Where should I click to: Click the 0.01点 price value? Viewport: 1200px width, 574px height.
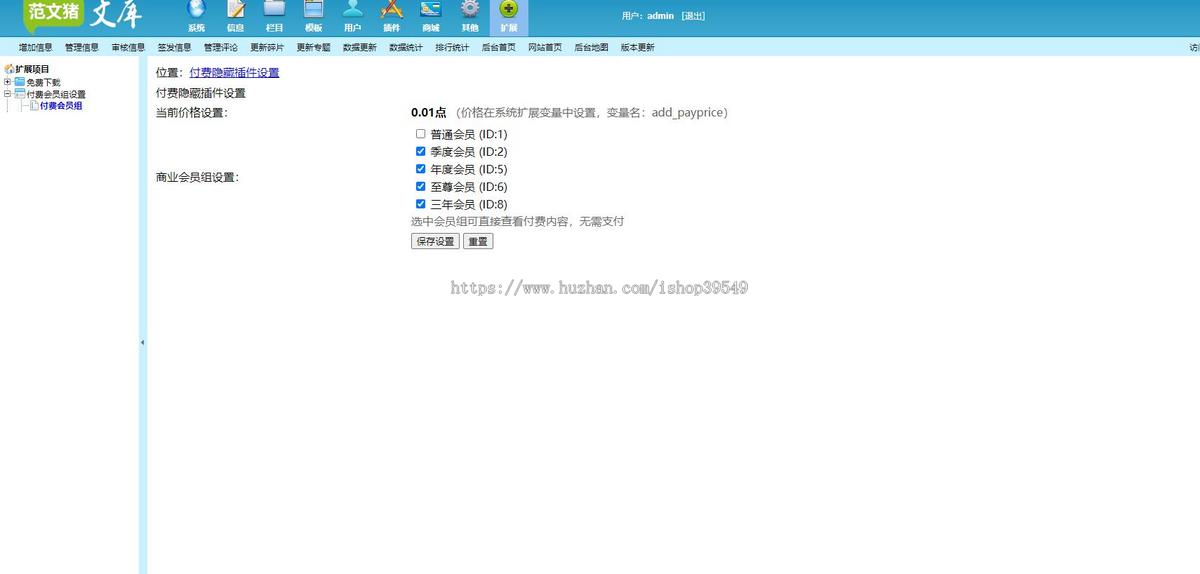point(428,113)
